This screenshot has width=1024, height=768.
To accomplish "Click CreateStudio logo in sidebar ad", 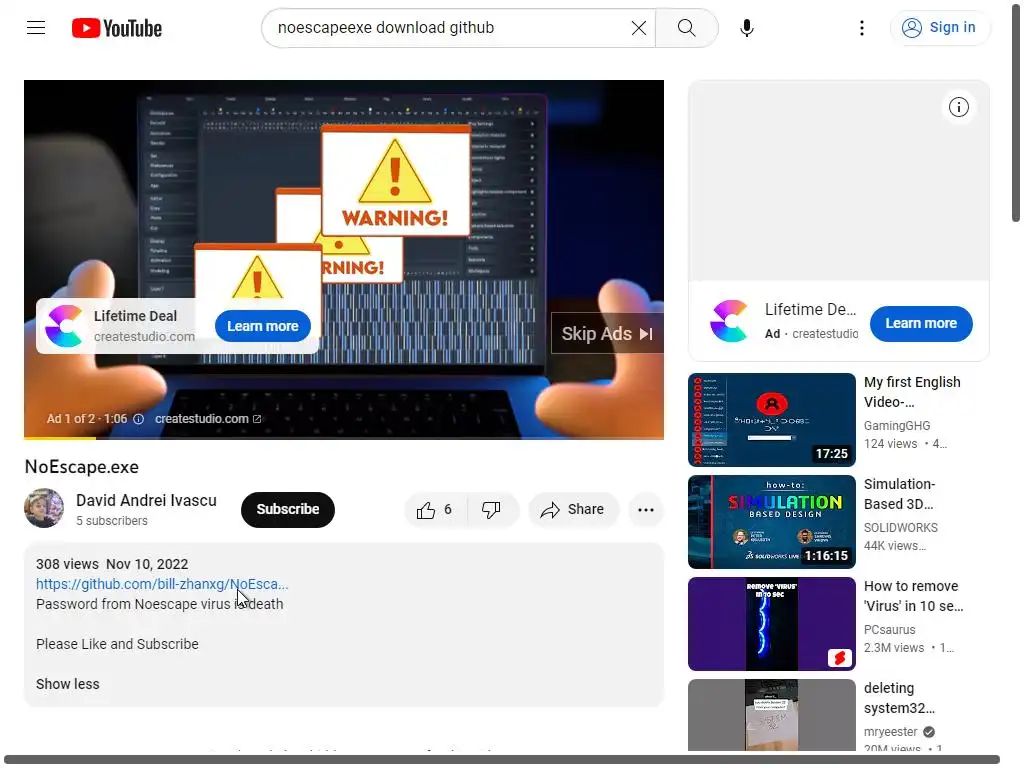I will coord(729,321).
